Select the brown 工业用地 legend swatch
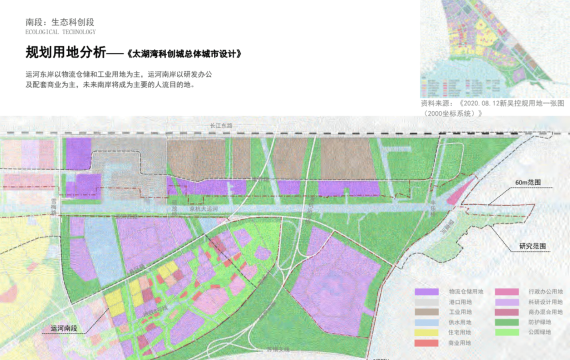 [427, 312]
